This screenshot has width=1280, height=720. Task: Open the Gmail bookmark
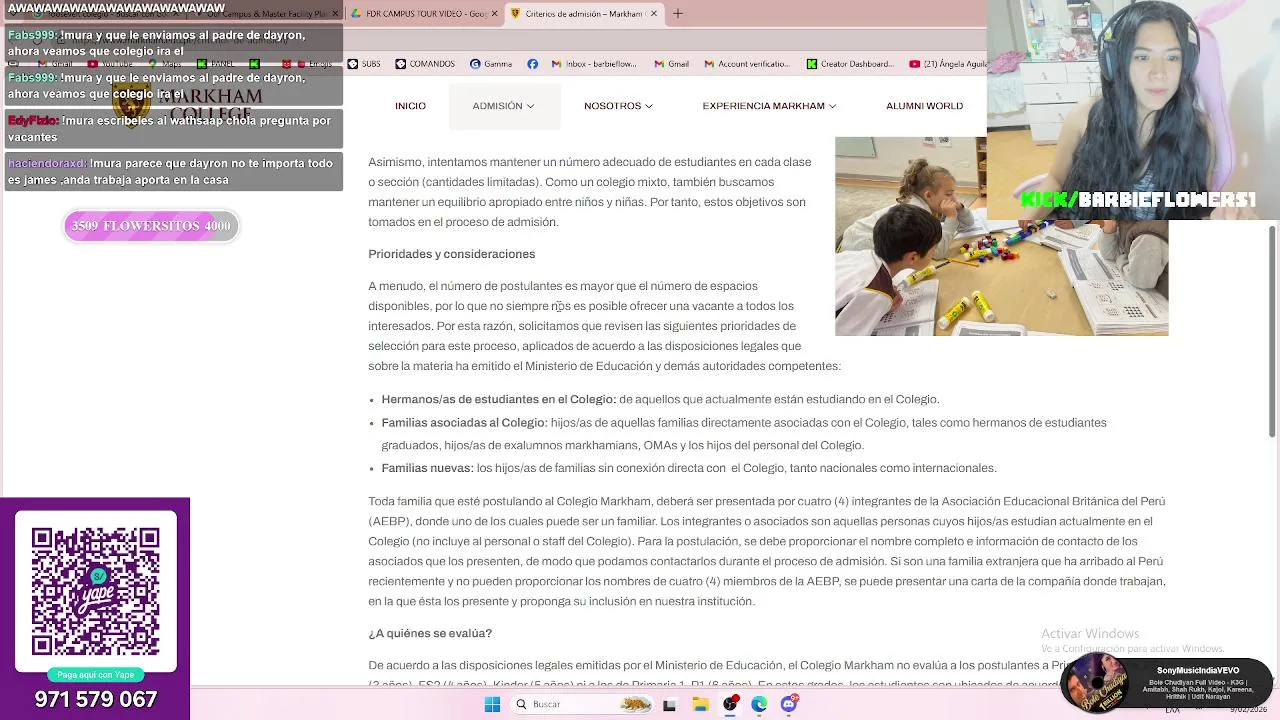[x=671, y=64]
